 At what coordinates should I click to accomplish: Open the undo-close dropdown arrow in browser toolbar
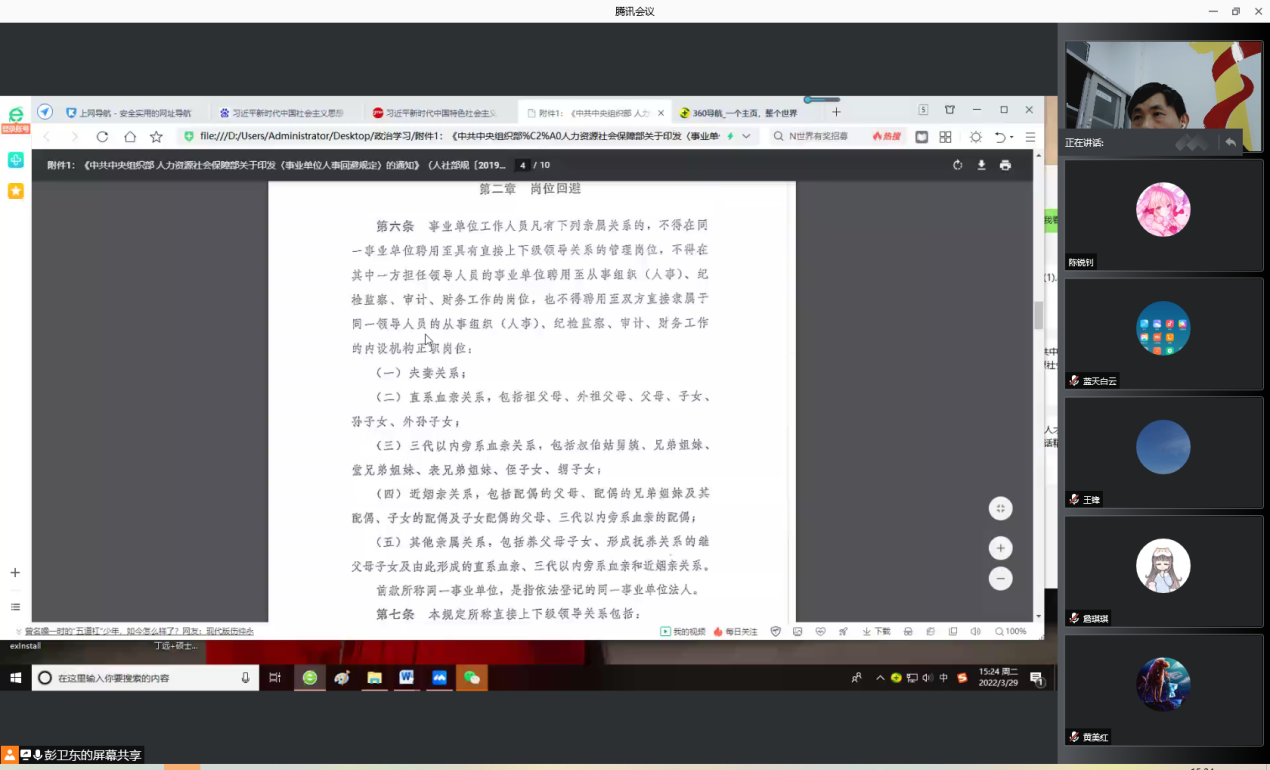coord(1012,137)
